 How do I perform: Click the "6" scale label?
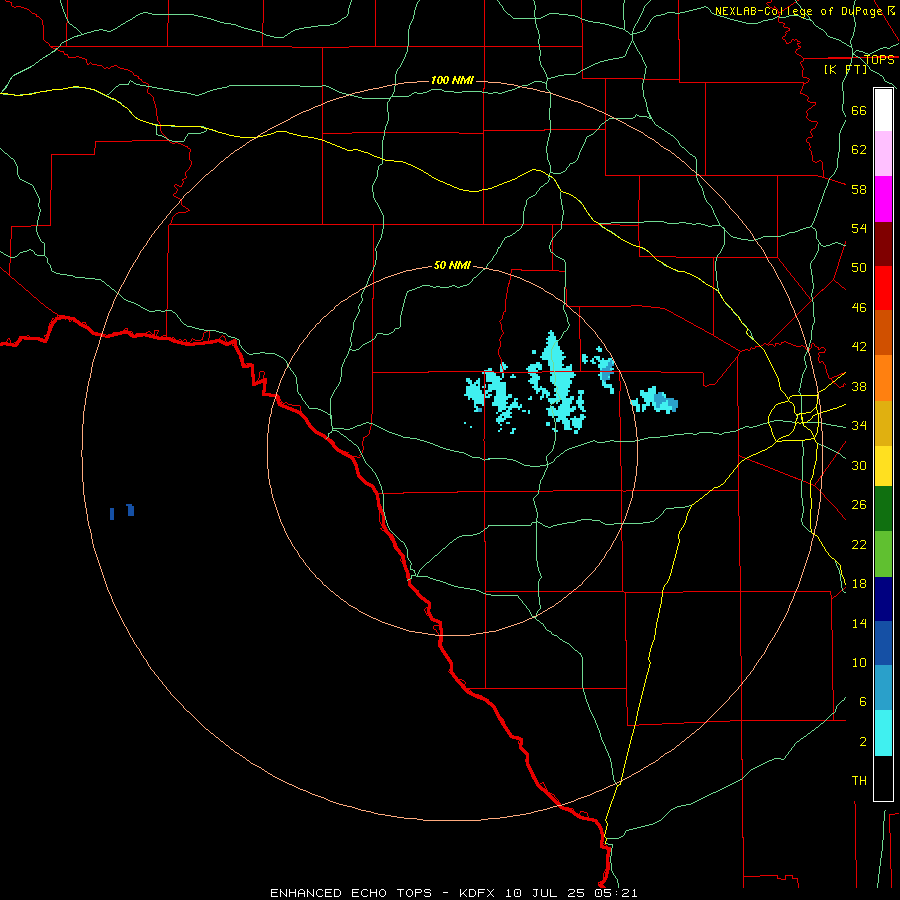pyautogui.click(x=863, y=701)
